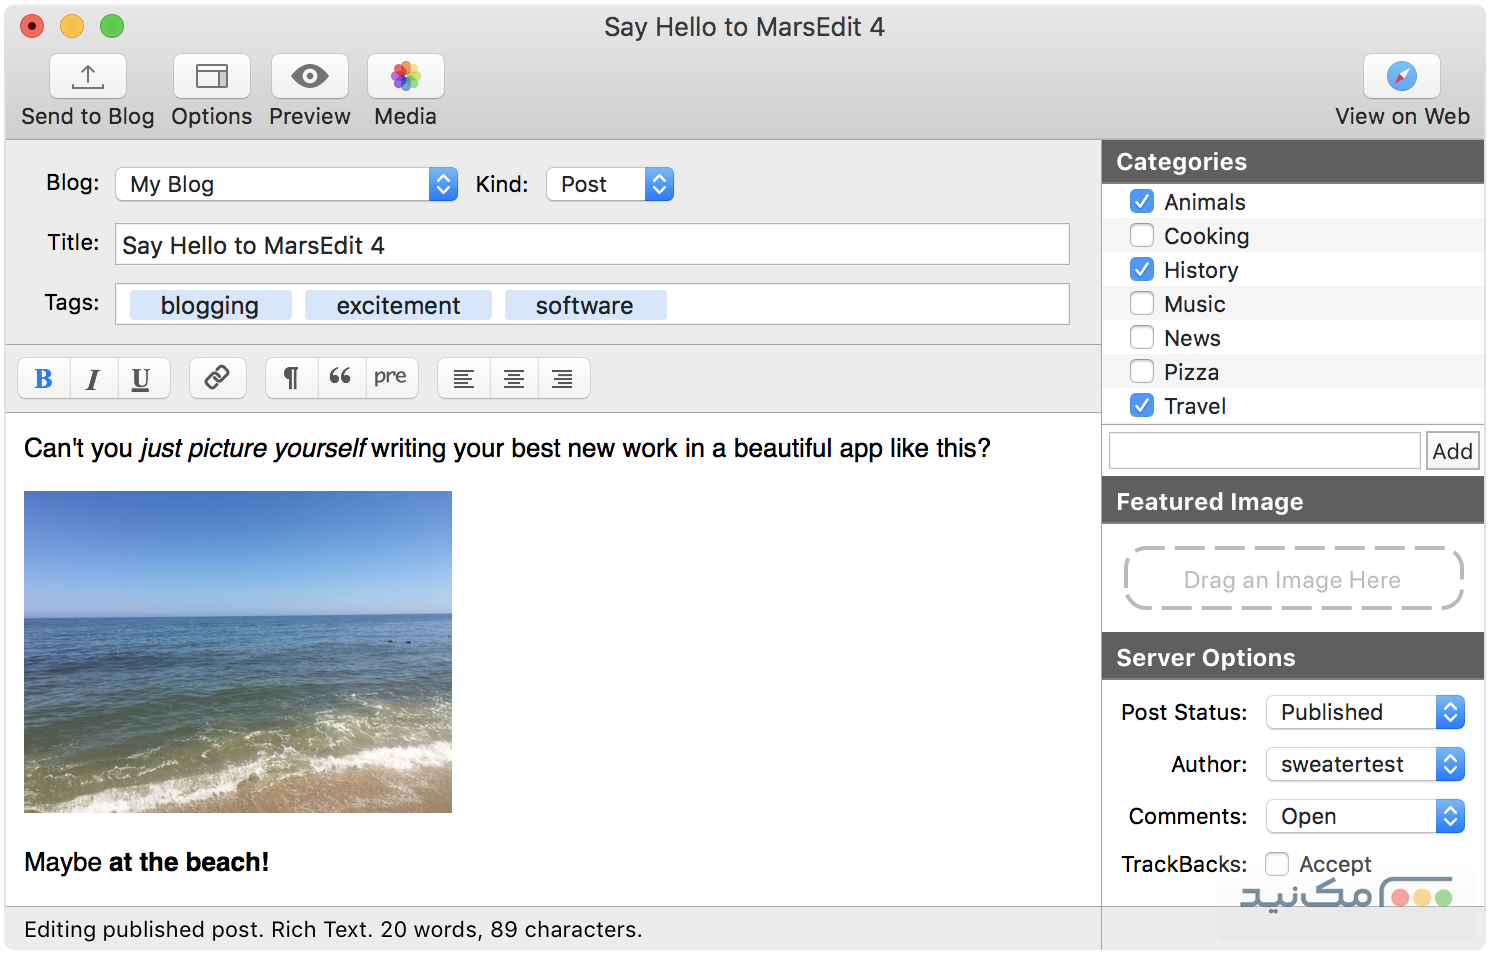Select the software tag

(x=585, y=306)
